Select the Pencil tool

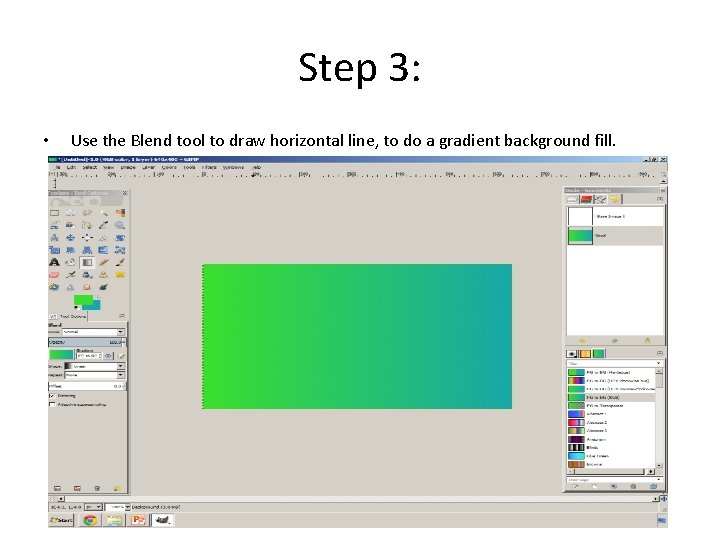(104, 263)
